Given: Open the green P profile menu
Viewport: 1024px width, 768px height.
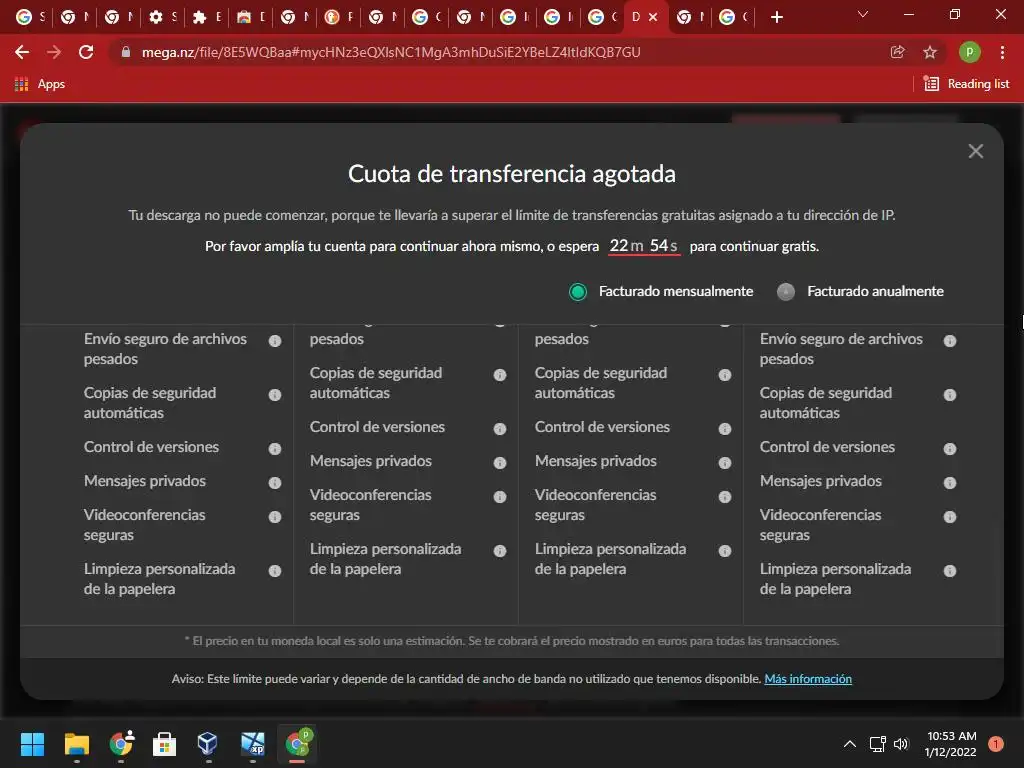Looking at the screenshot, I should coord(970,52).
